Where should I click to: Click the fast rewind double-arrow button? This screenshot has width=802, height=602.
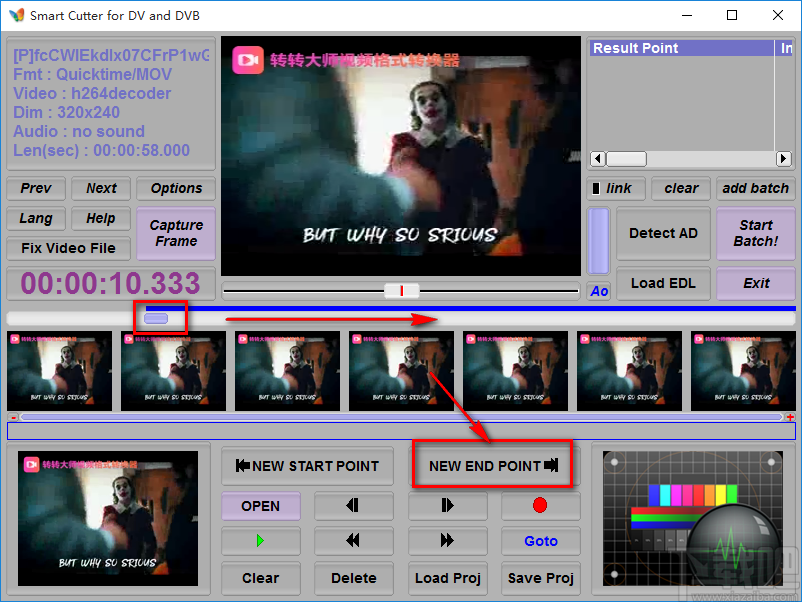[353, 541]
